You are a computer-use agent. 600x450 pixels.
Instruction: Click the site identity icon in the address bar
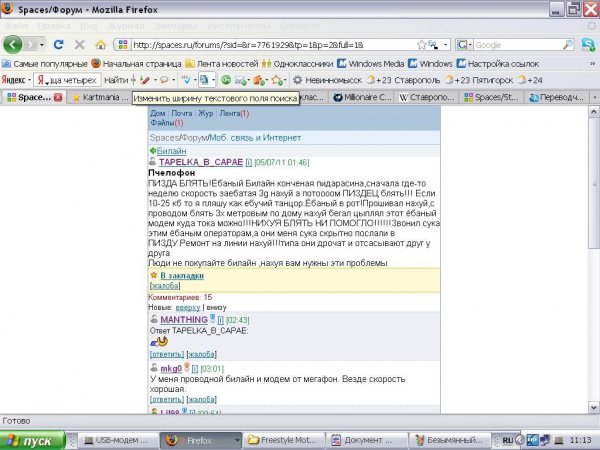pyautogui.click(x=123, y=45)
